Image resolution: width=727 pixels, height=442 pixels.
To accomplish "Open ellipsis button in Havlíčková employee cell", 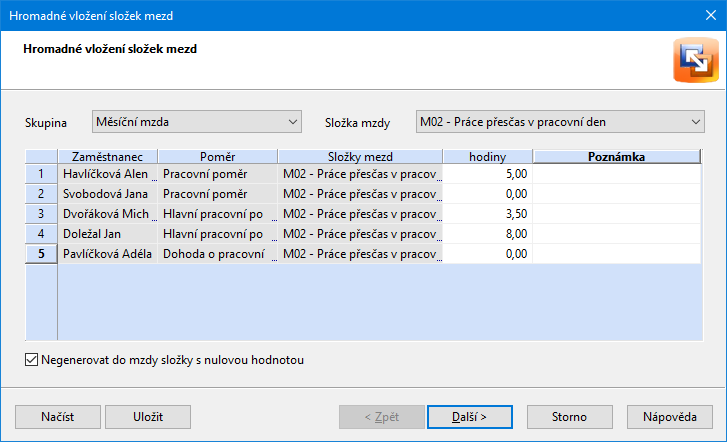I will [x=154, y=180].
